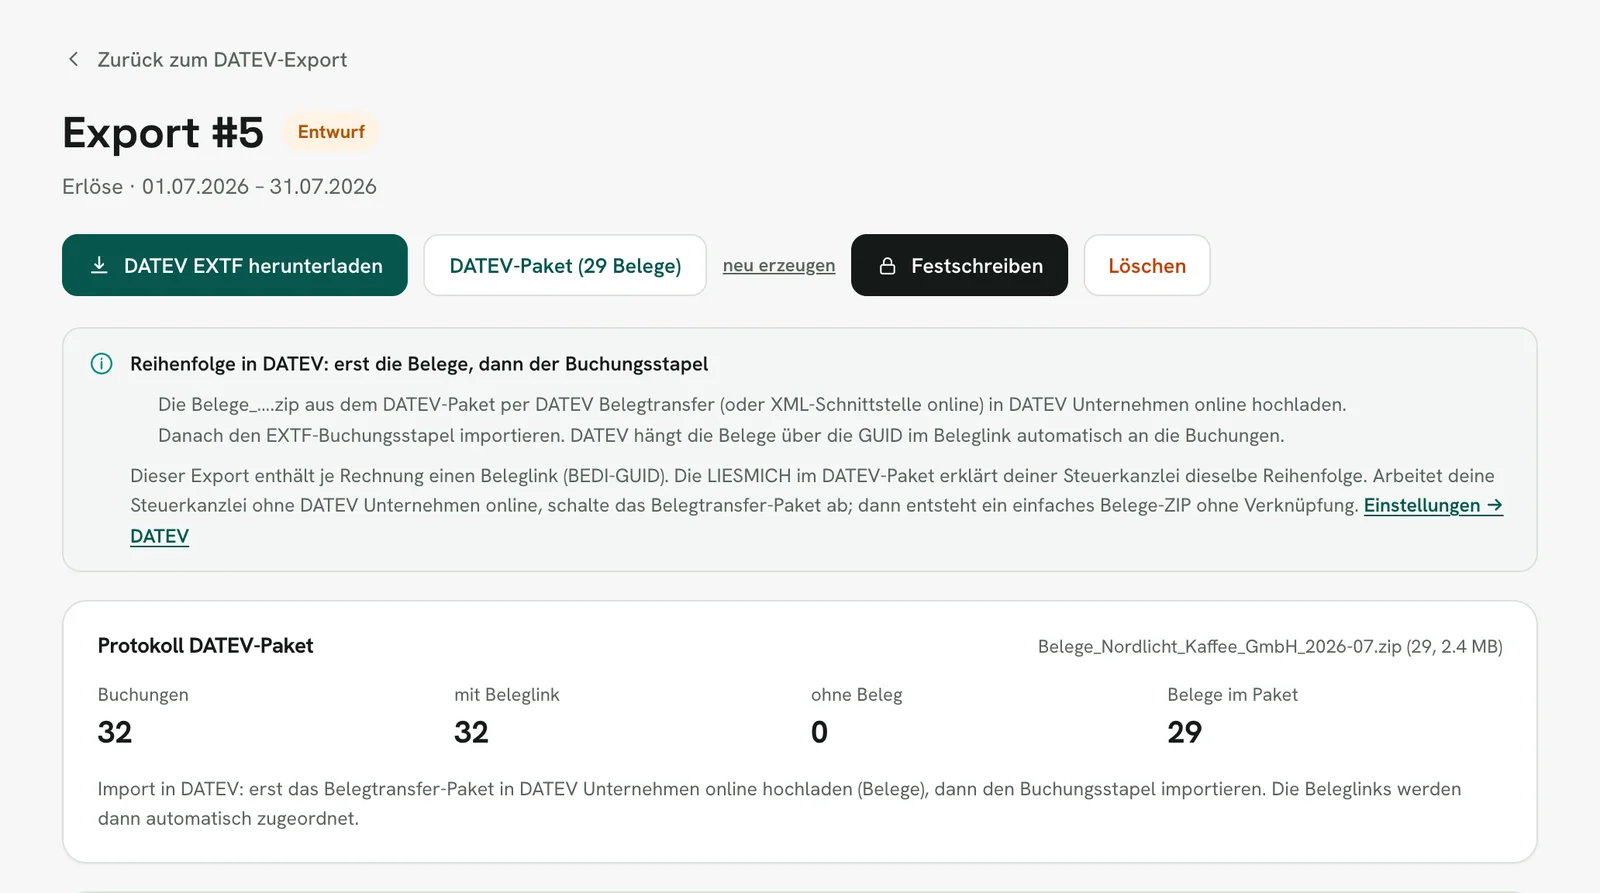Click the Reihenfolge in DATEV heading text
1600x893 pixels.
419,364
